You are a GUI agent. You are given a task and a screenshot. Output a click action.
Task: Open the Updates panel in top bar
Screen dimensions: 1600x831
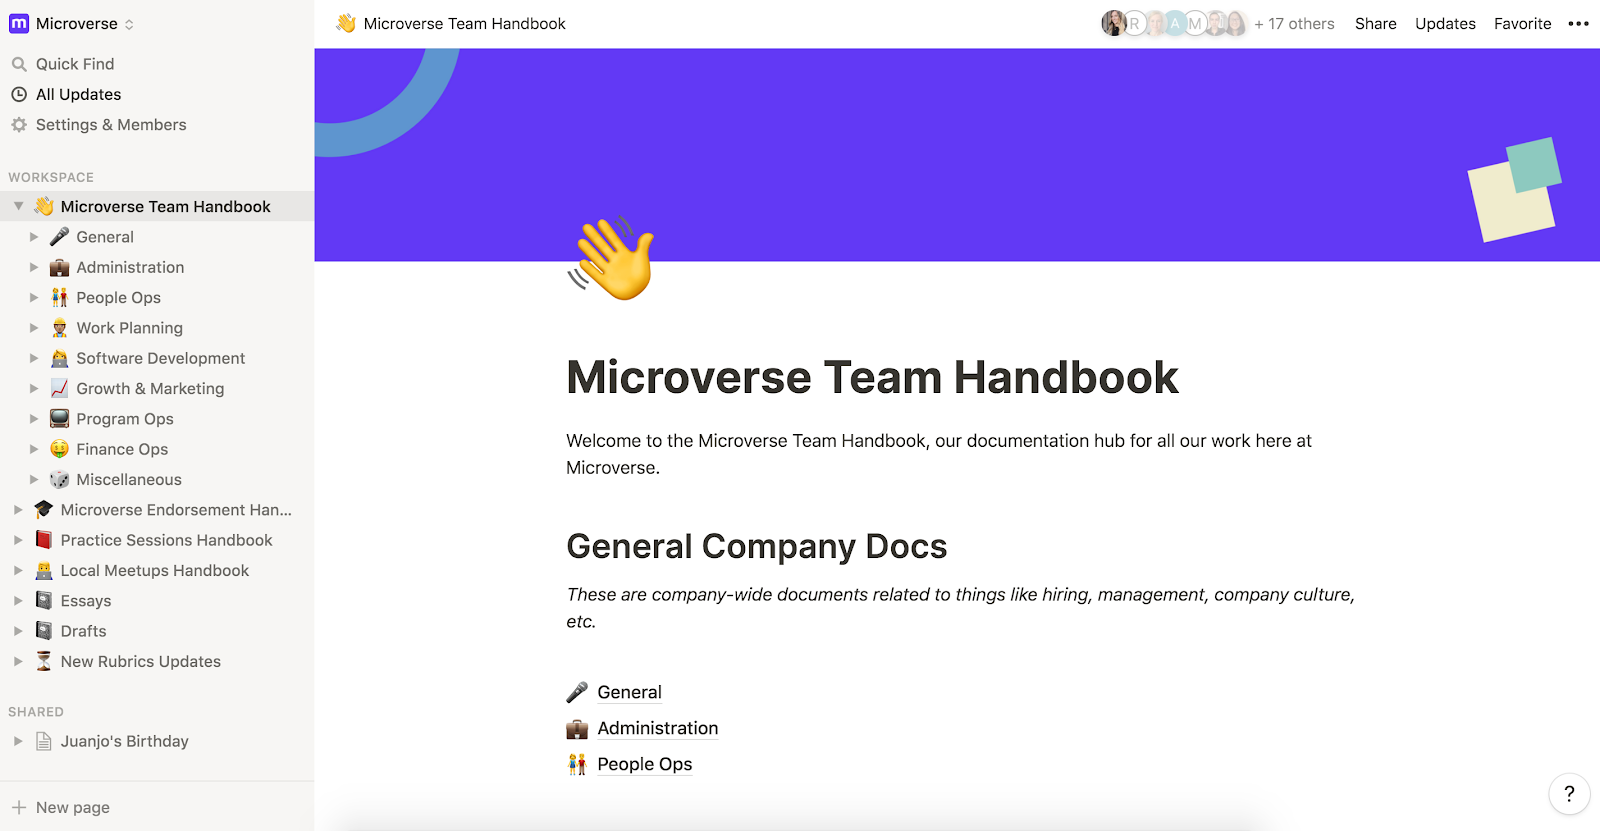1445,24
